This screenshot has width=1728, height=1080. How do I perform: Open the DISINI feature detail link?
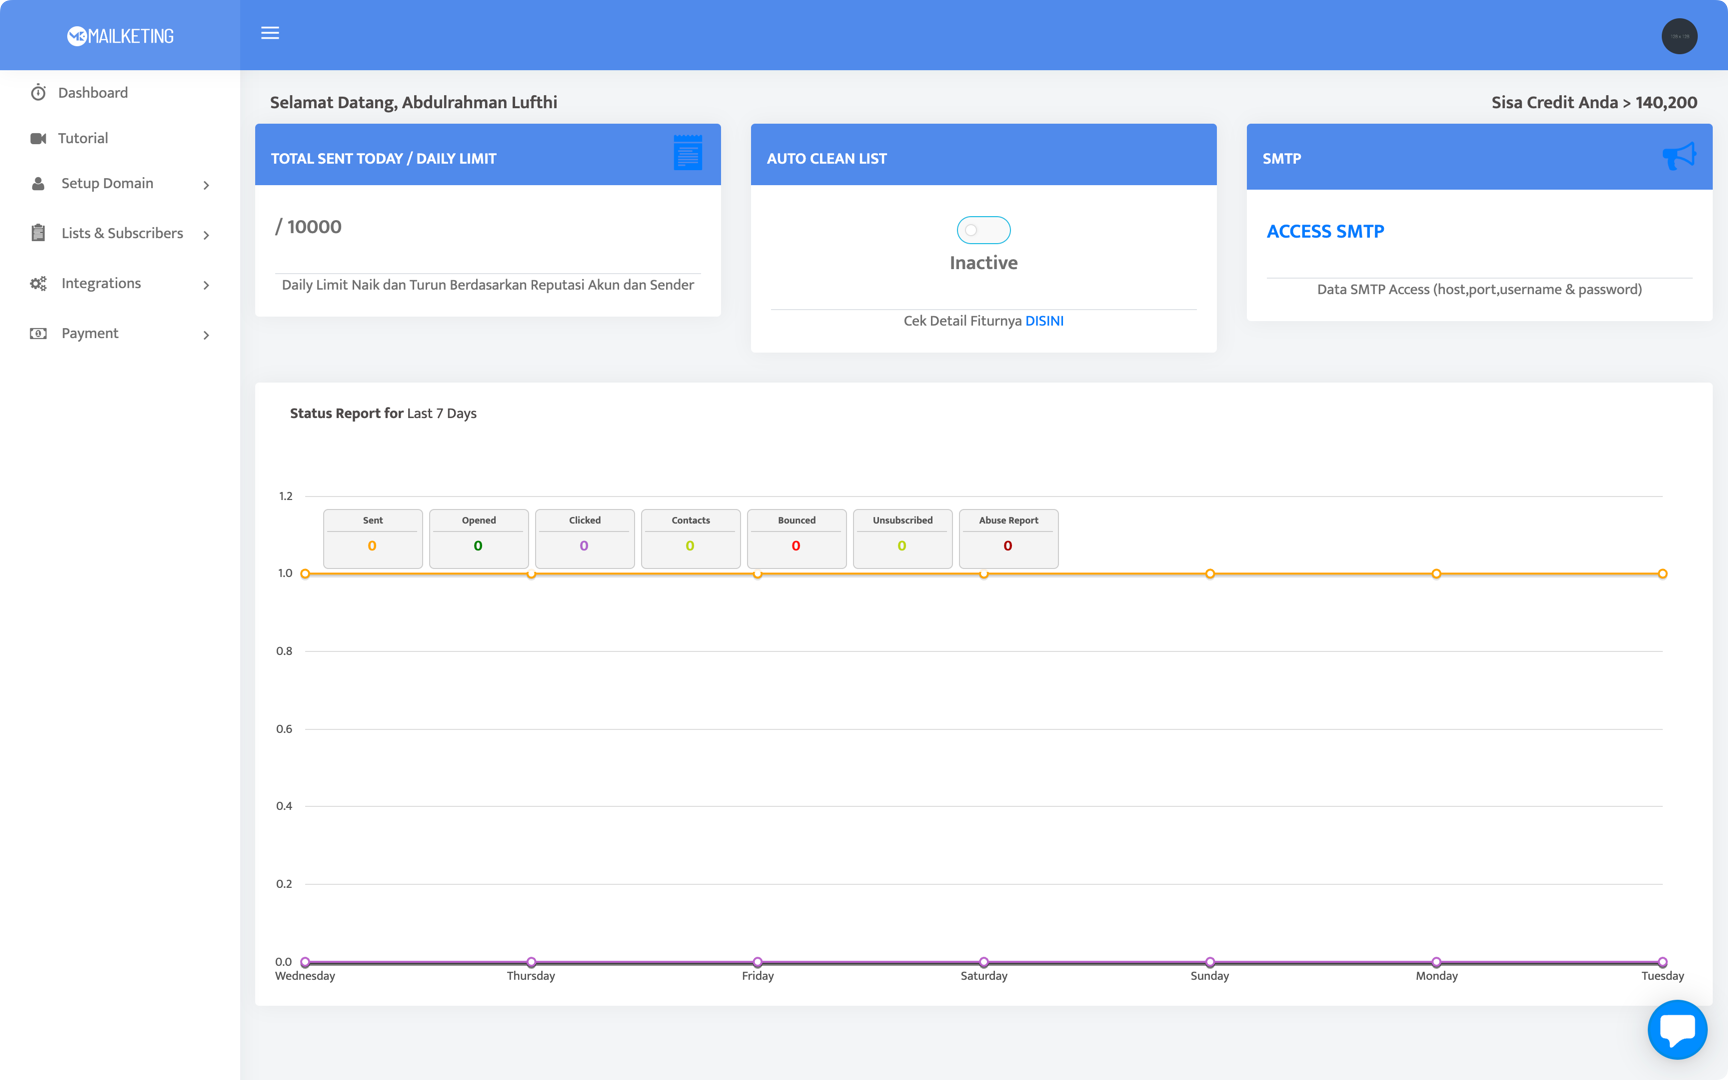pyautogui.click(x=1045, y=320)
